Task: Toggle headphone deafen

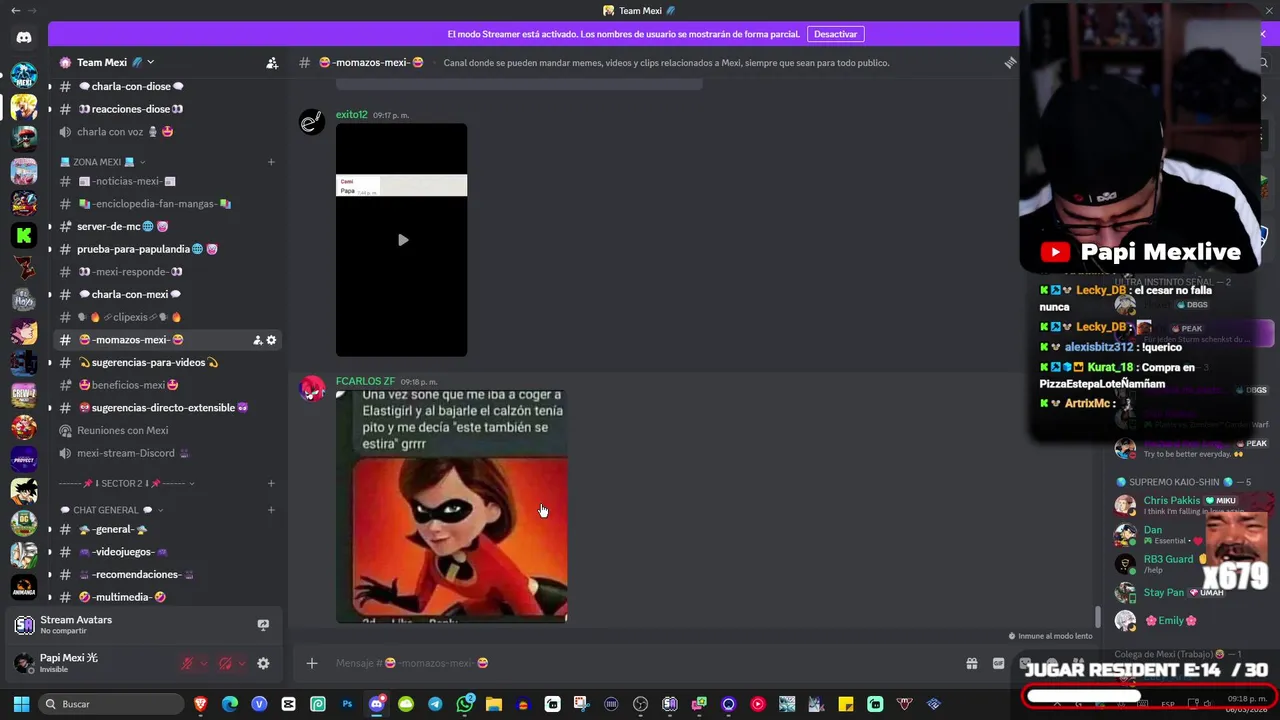Action: coord(225,663)
